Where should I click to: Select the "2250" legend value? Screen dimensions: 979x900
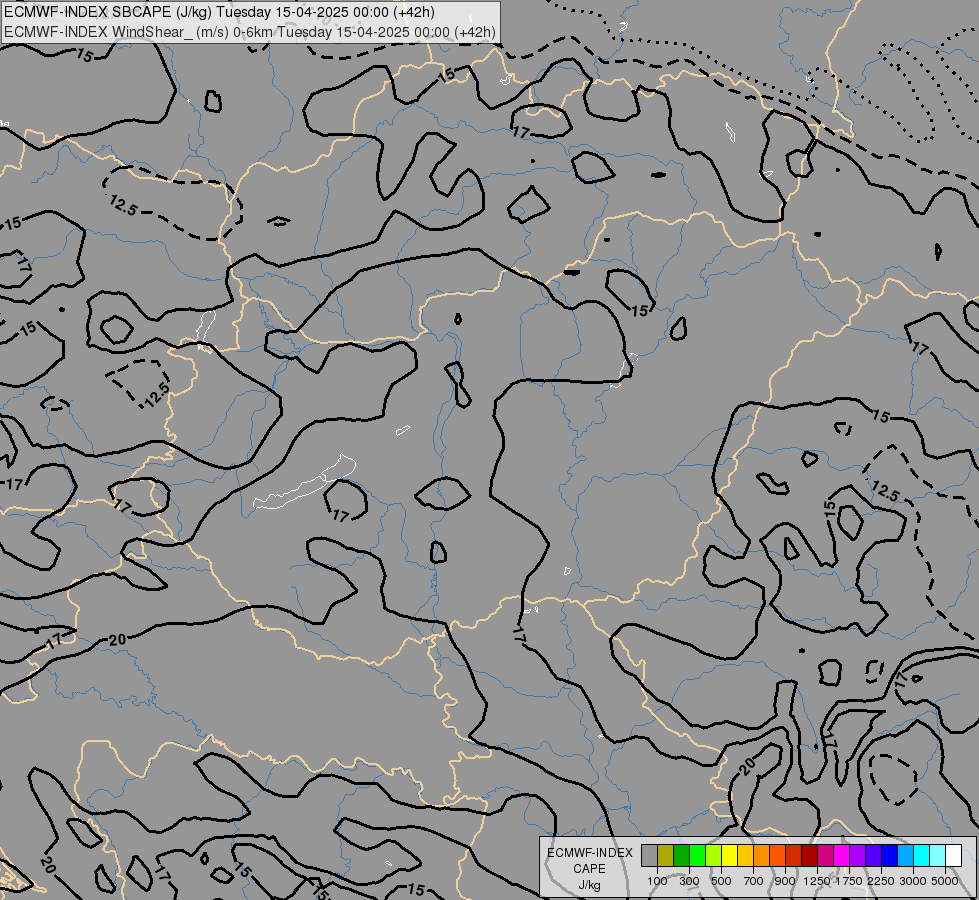click(881, 881)
